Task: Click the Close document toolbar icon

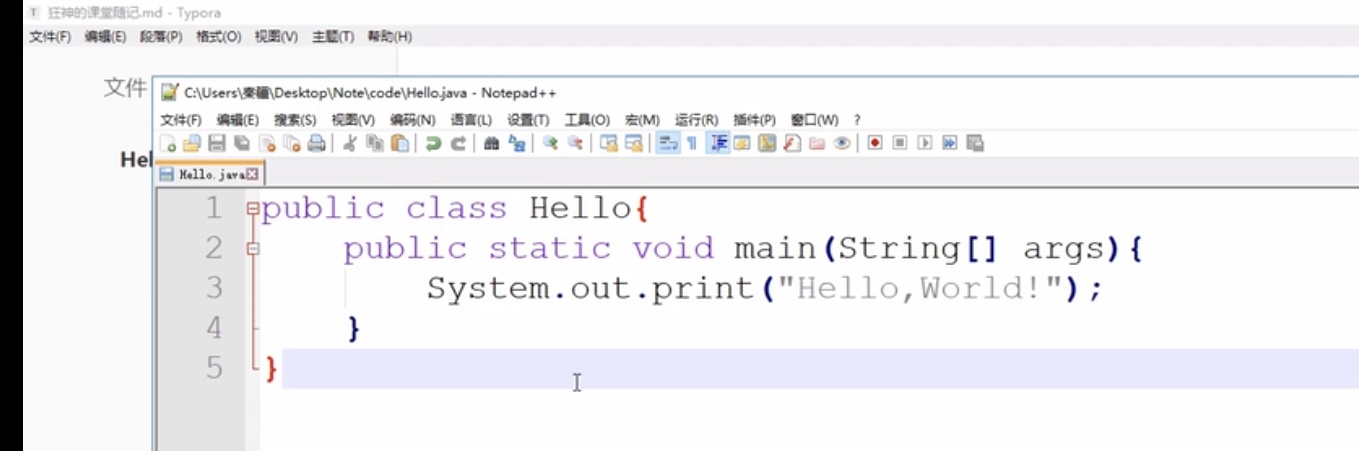Action: pyautogui.click(x=266, y=143)
